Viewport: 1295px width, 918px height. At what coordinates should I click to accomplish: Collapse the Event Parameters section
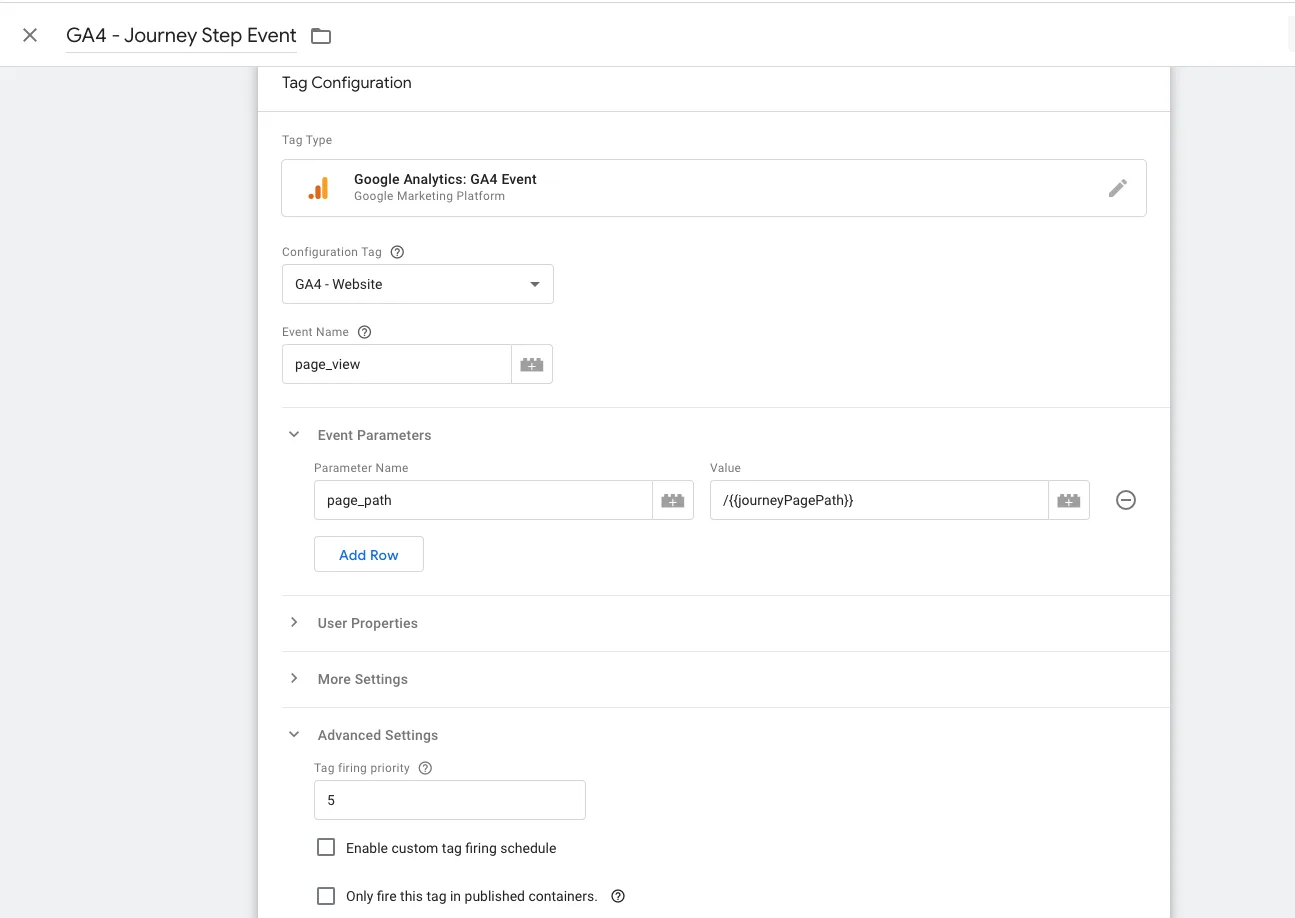[x=294, y=435]
